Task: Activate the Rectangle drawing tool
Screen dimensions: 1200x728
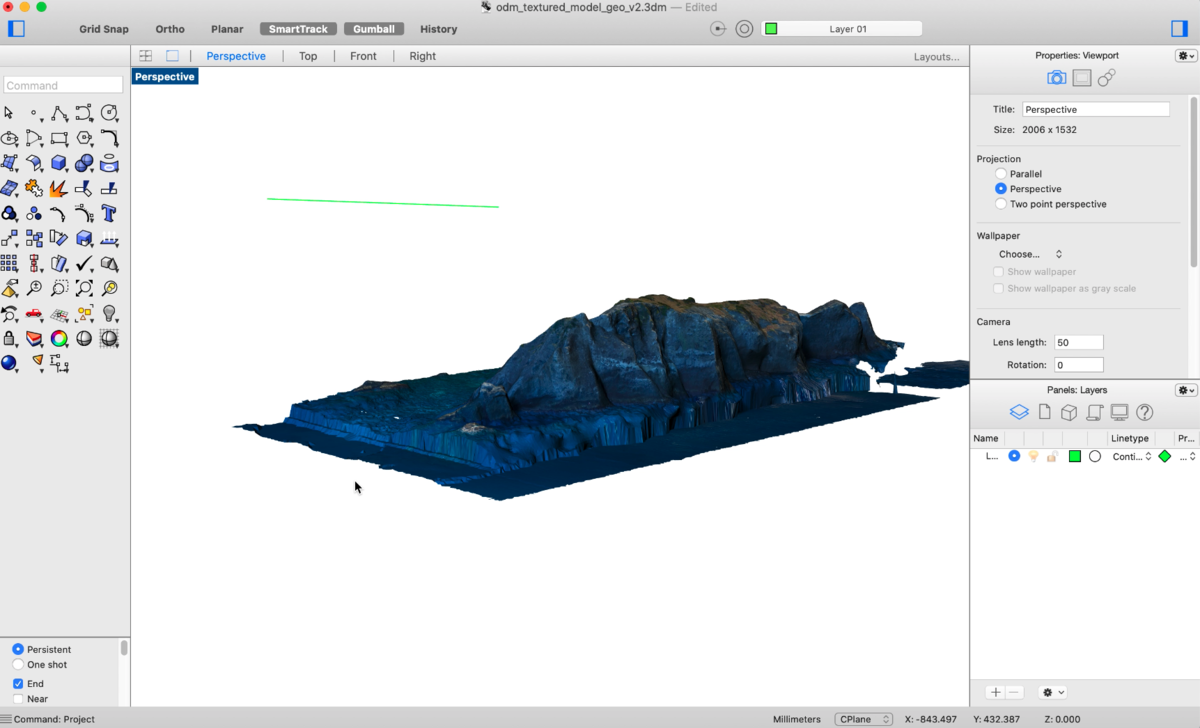Action: click(x=59, y=138)
